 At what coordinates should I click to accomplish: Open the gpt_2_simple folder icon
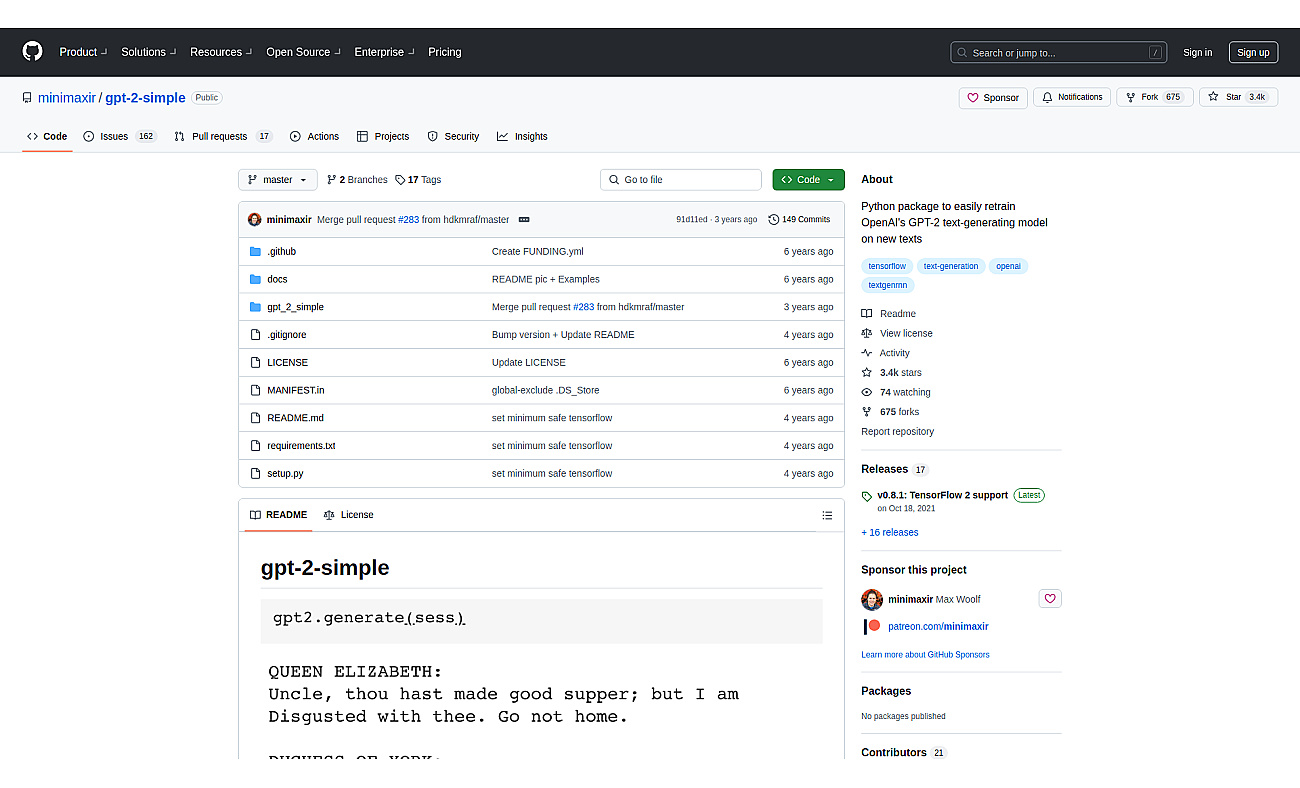click(255, 307)
